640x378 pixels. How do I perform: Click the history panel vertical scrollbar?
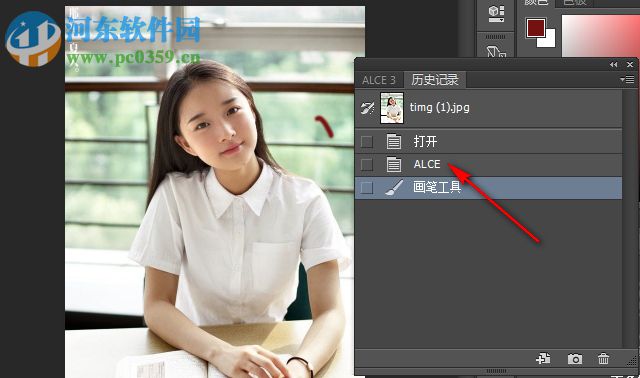pos(629,218)
